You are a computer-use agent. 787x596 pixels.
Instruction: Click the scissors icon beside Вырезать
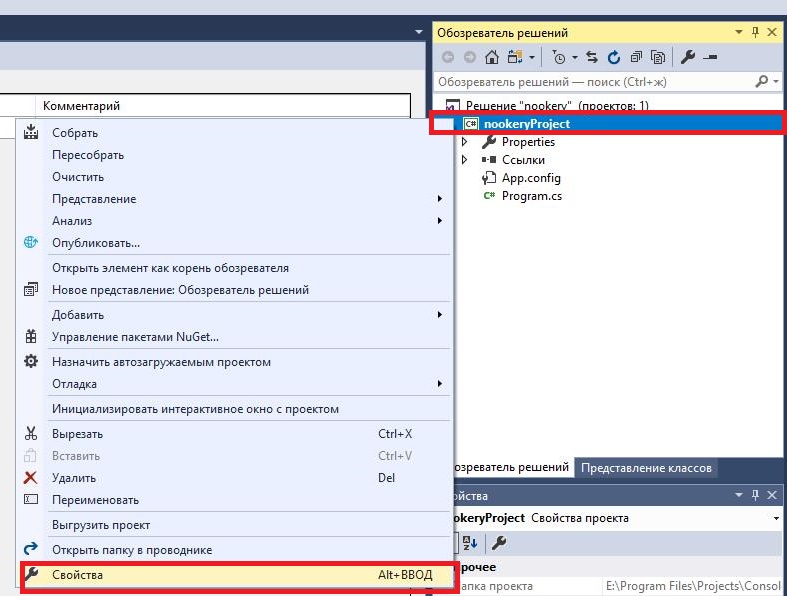[x=31, y=433]
